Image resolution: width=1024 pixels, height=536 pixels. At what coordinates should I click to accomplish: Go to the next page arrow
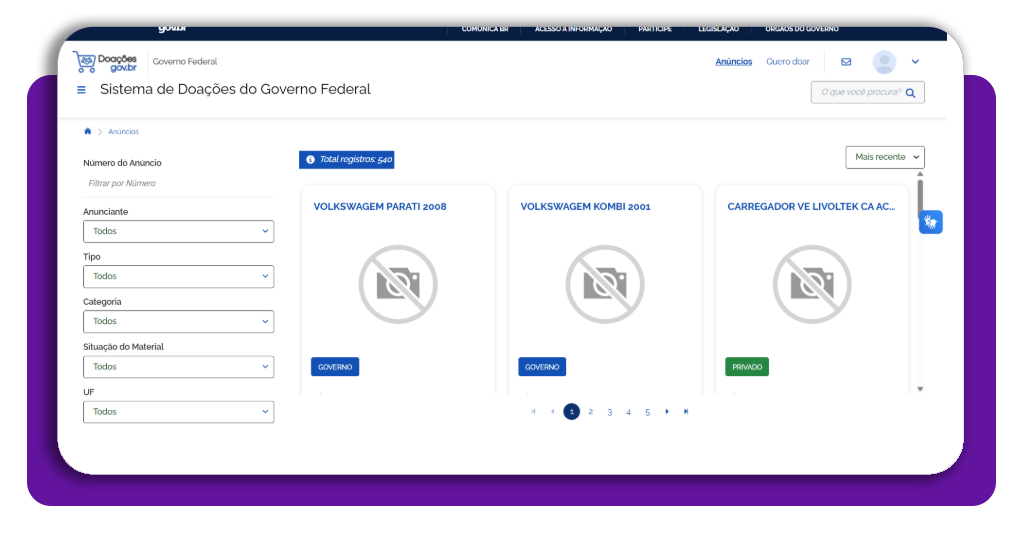(x=667, y=411)
